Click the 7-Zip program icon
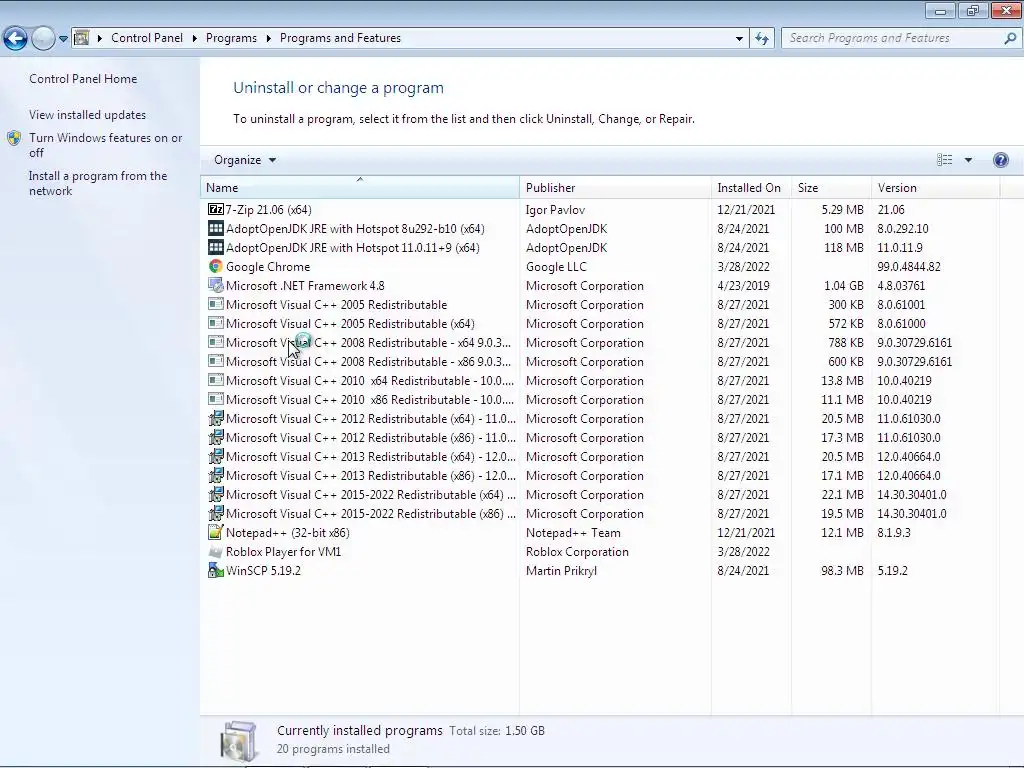This screenshot has height=768, width=1024. click(x=216, y=210)
